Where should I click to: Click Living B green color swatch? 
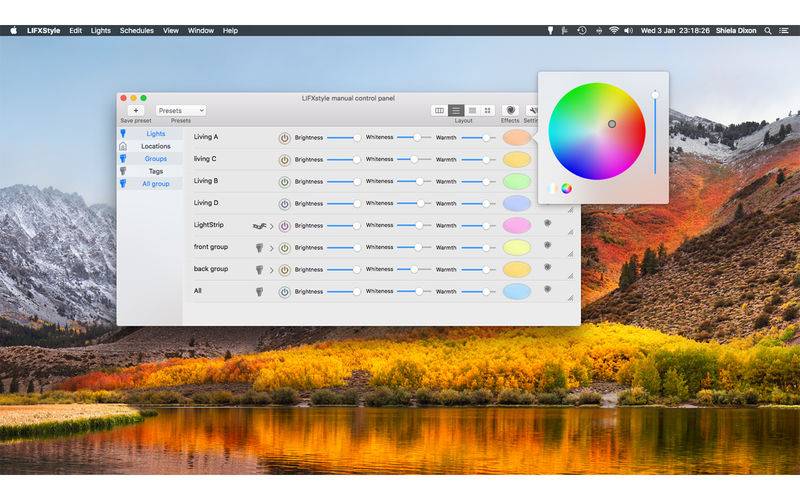(517, 182)
